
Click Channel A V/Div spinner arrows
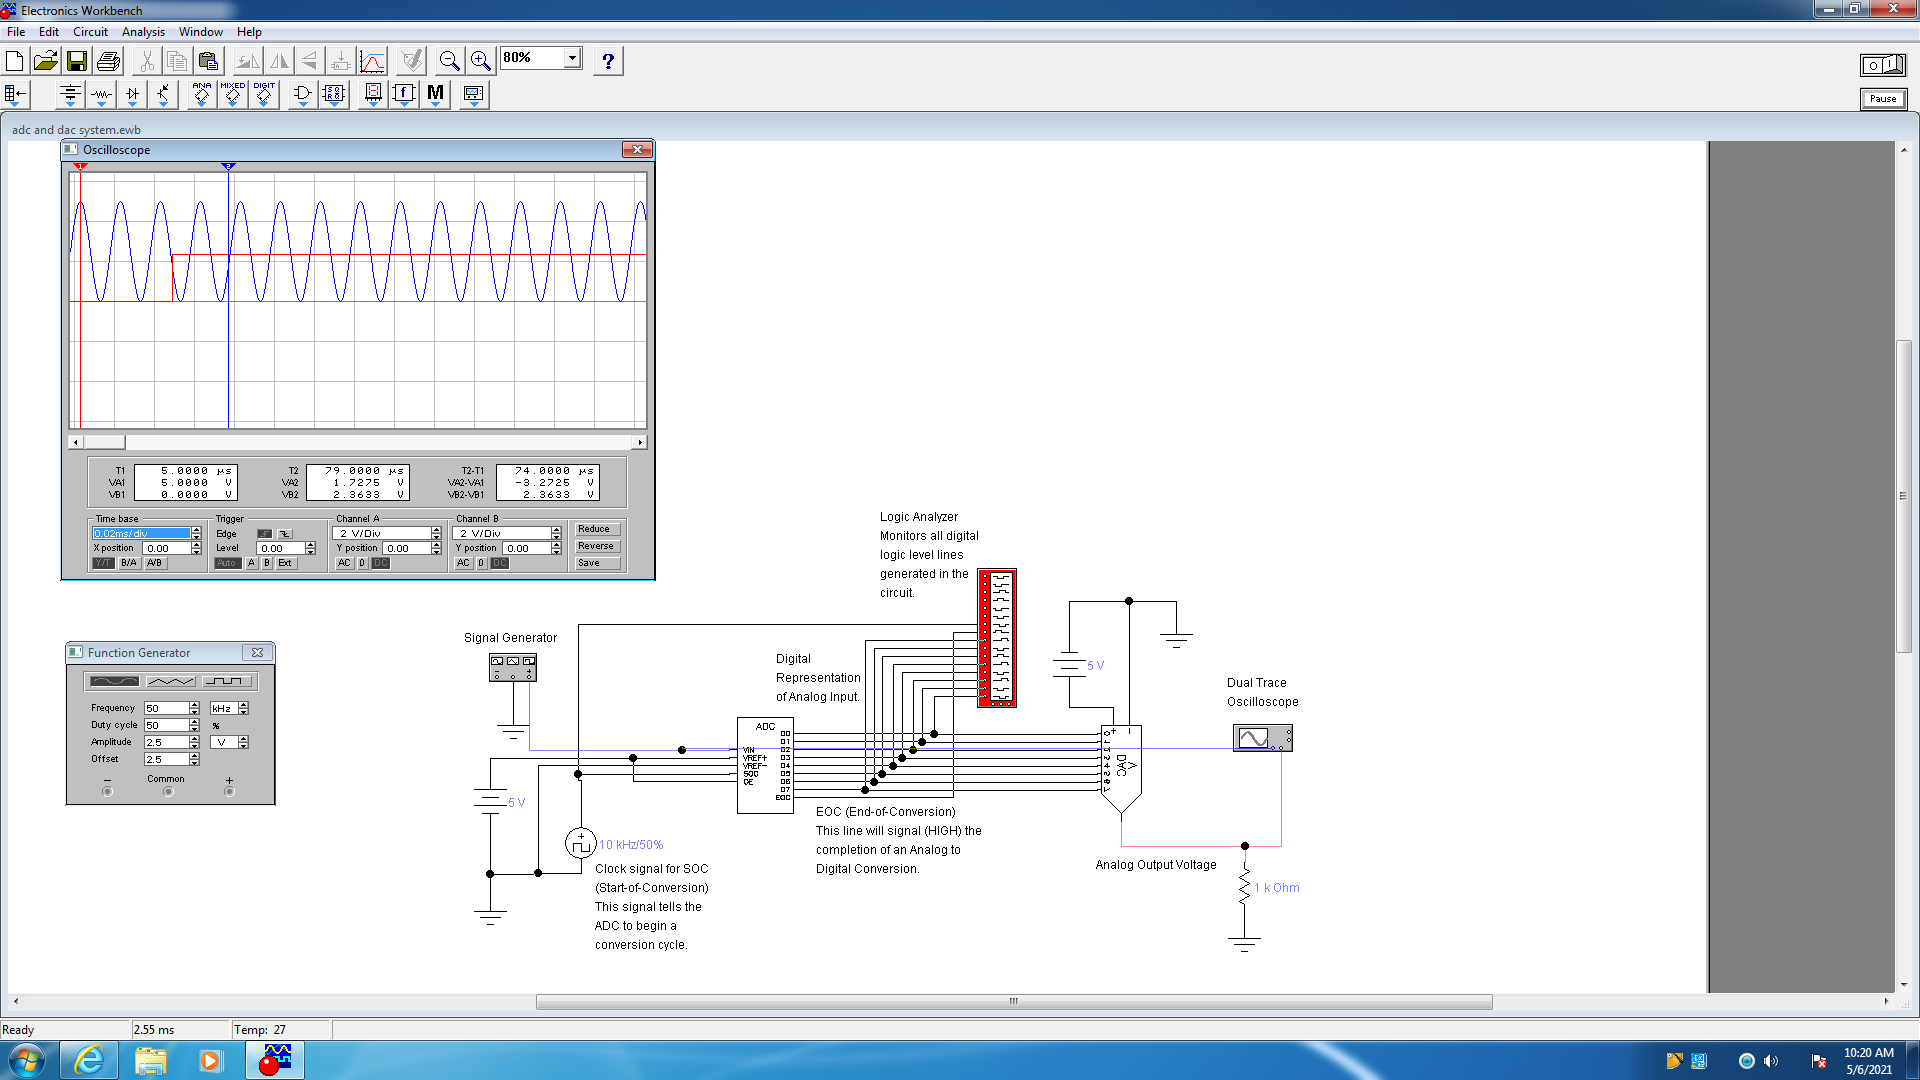pos(436,534)
